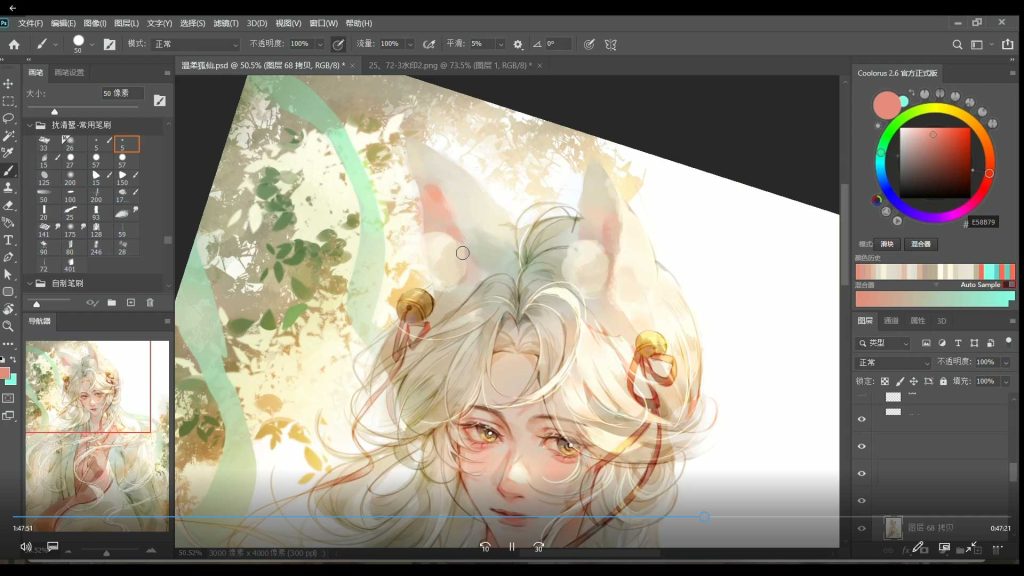Click the brush size slider
Viewport: 1024px width, 576px height.
coord(85,106)
